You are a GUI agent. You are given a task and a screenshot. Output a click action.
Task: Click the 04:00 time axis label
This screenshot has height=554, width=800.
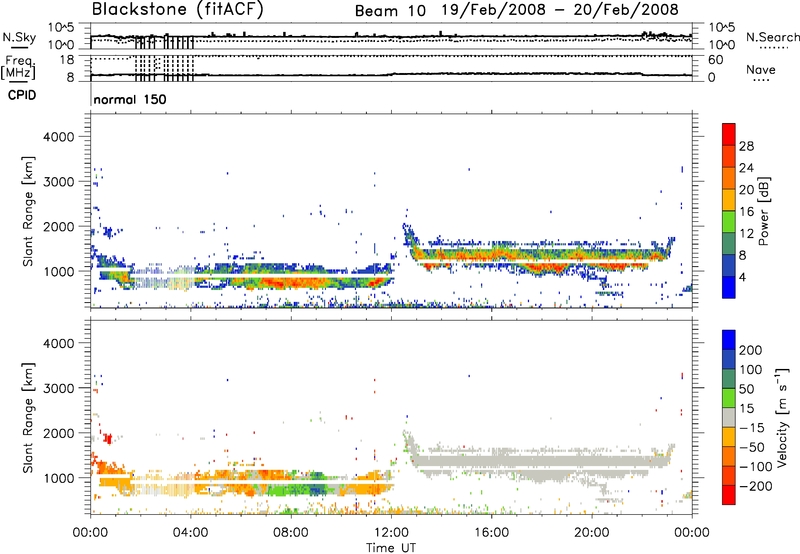pyautogui.click(x=190, y=533)
